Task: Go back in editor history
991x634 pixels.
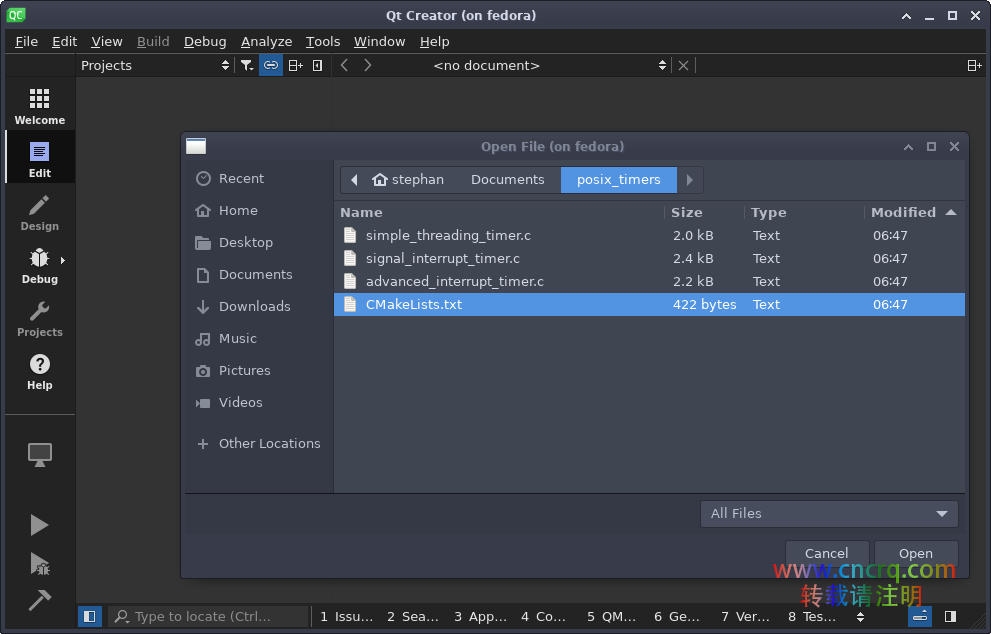Action: point(344,65)
